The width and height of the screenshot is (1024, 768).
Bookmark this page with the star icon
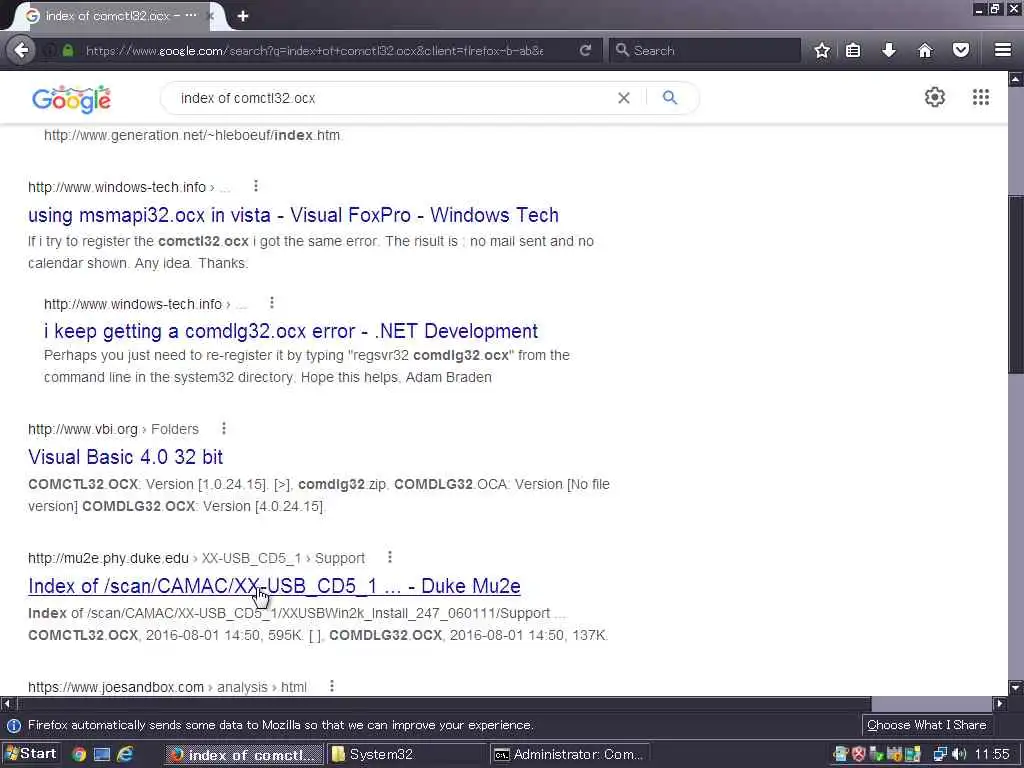[822, 50]
